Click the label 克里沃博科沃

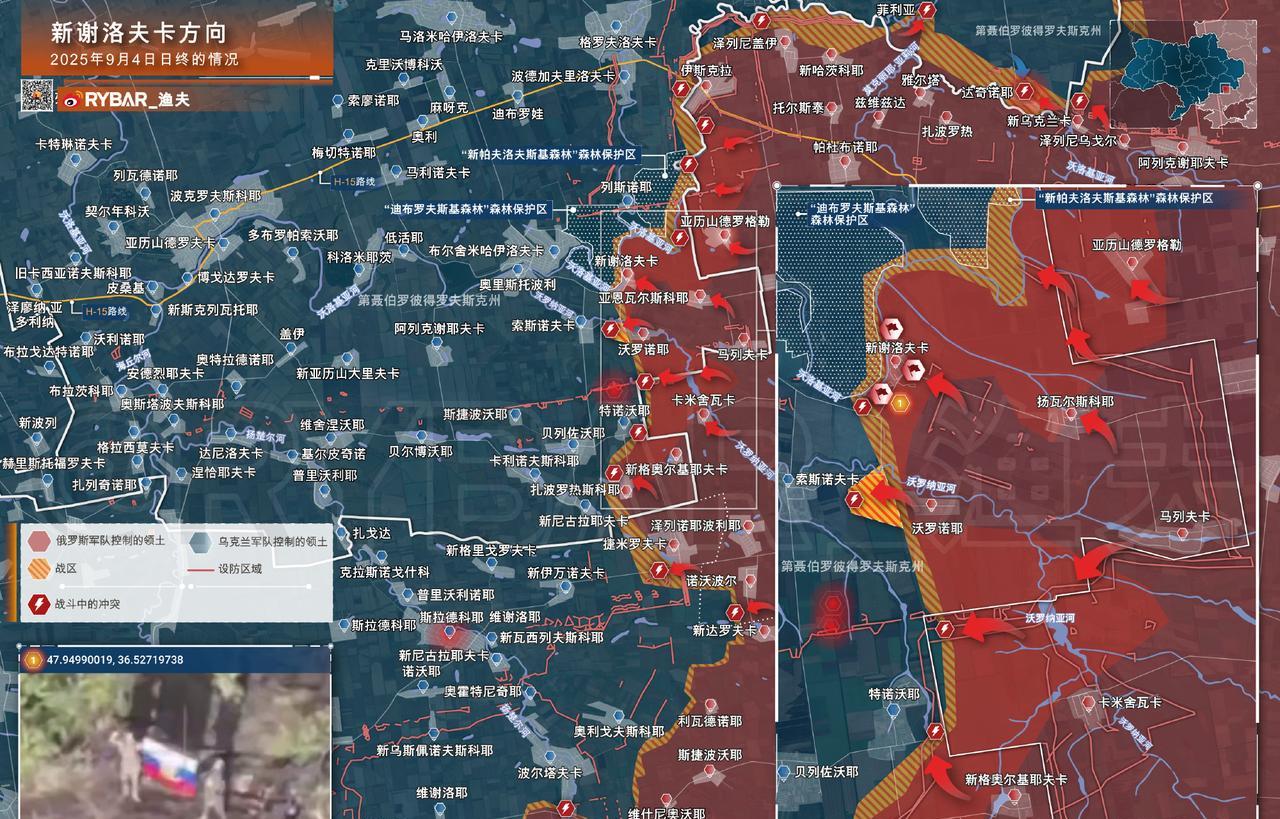point(404,63)
